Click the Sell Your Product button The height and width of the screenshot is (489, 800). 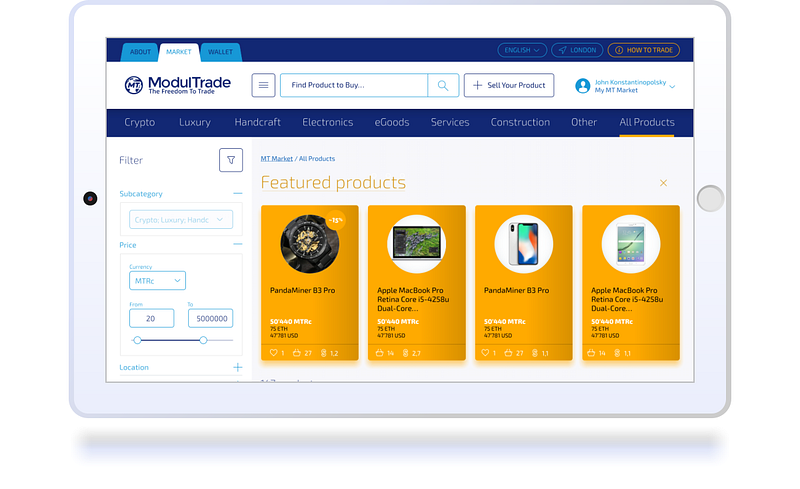pos(509,85)
